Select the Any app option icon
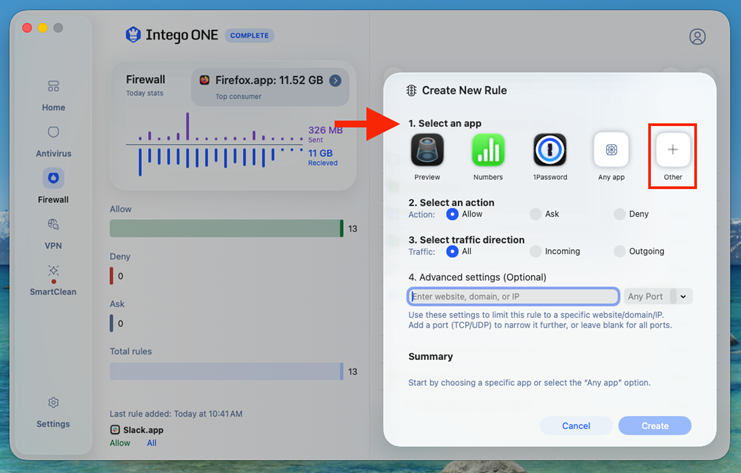This screenshot has width=741, height=473. pyautogui.click(x=611, y=150)
